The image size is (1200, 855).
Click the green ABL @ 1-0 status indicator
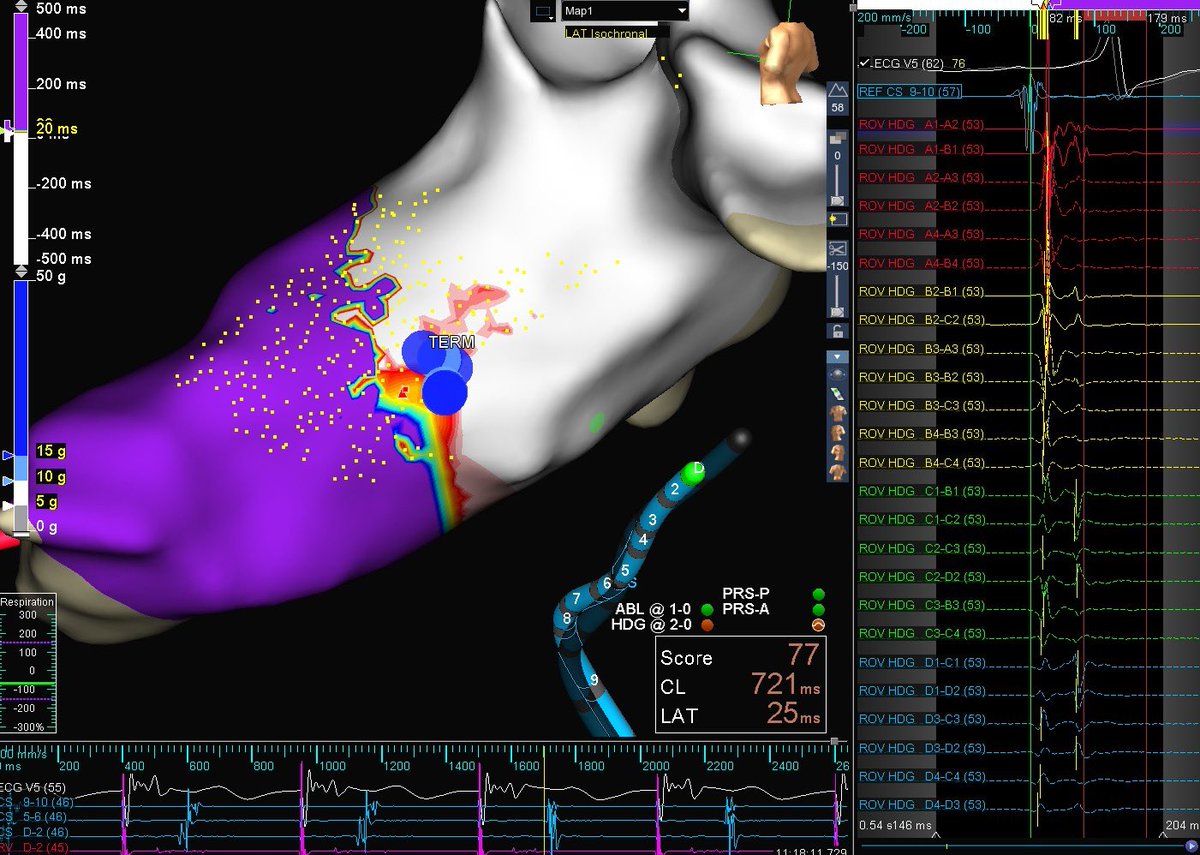[707, 609]
